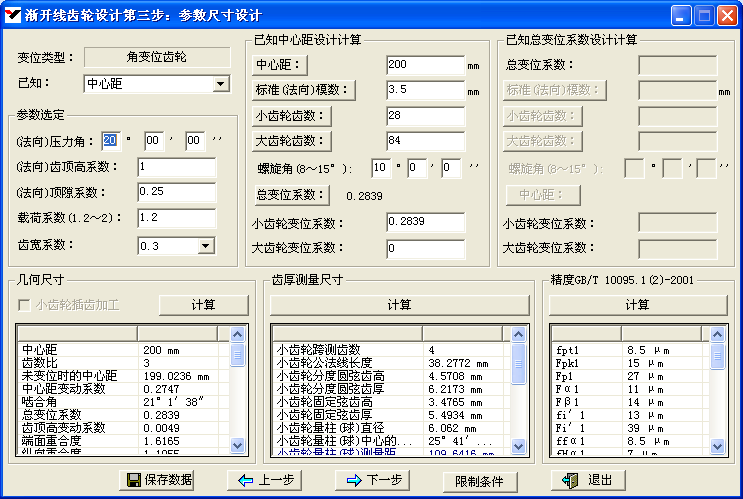743x499 pixels.
Task: Click the floppy disk 保存数据 save icon
Action: (133, 480)
